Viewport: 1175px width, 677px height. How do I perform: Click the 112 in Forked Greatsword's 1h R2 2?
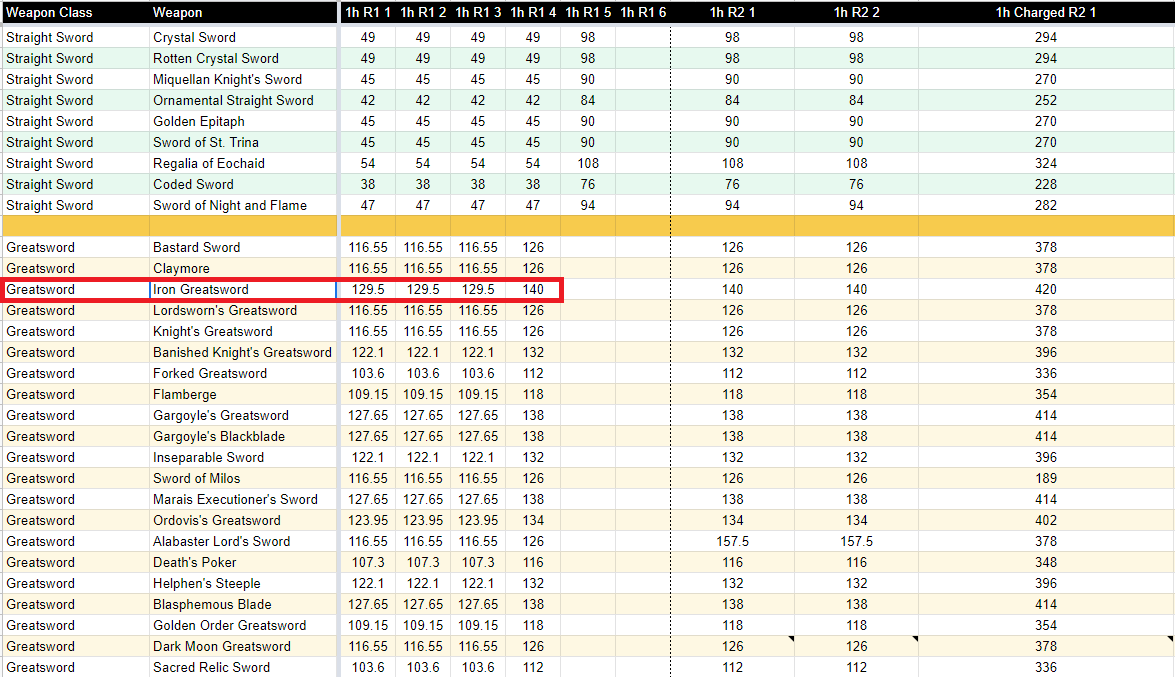tap(857, 373)
